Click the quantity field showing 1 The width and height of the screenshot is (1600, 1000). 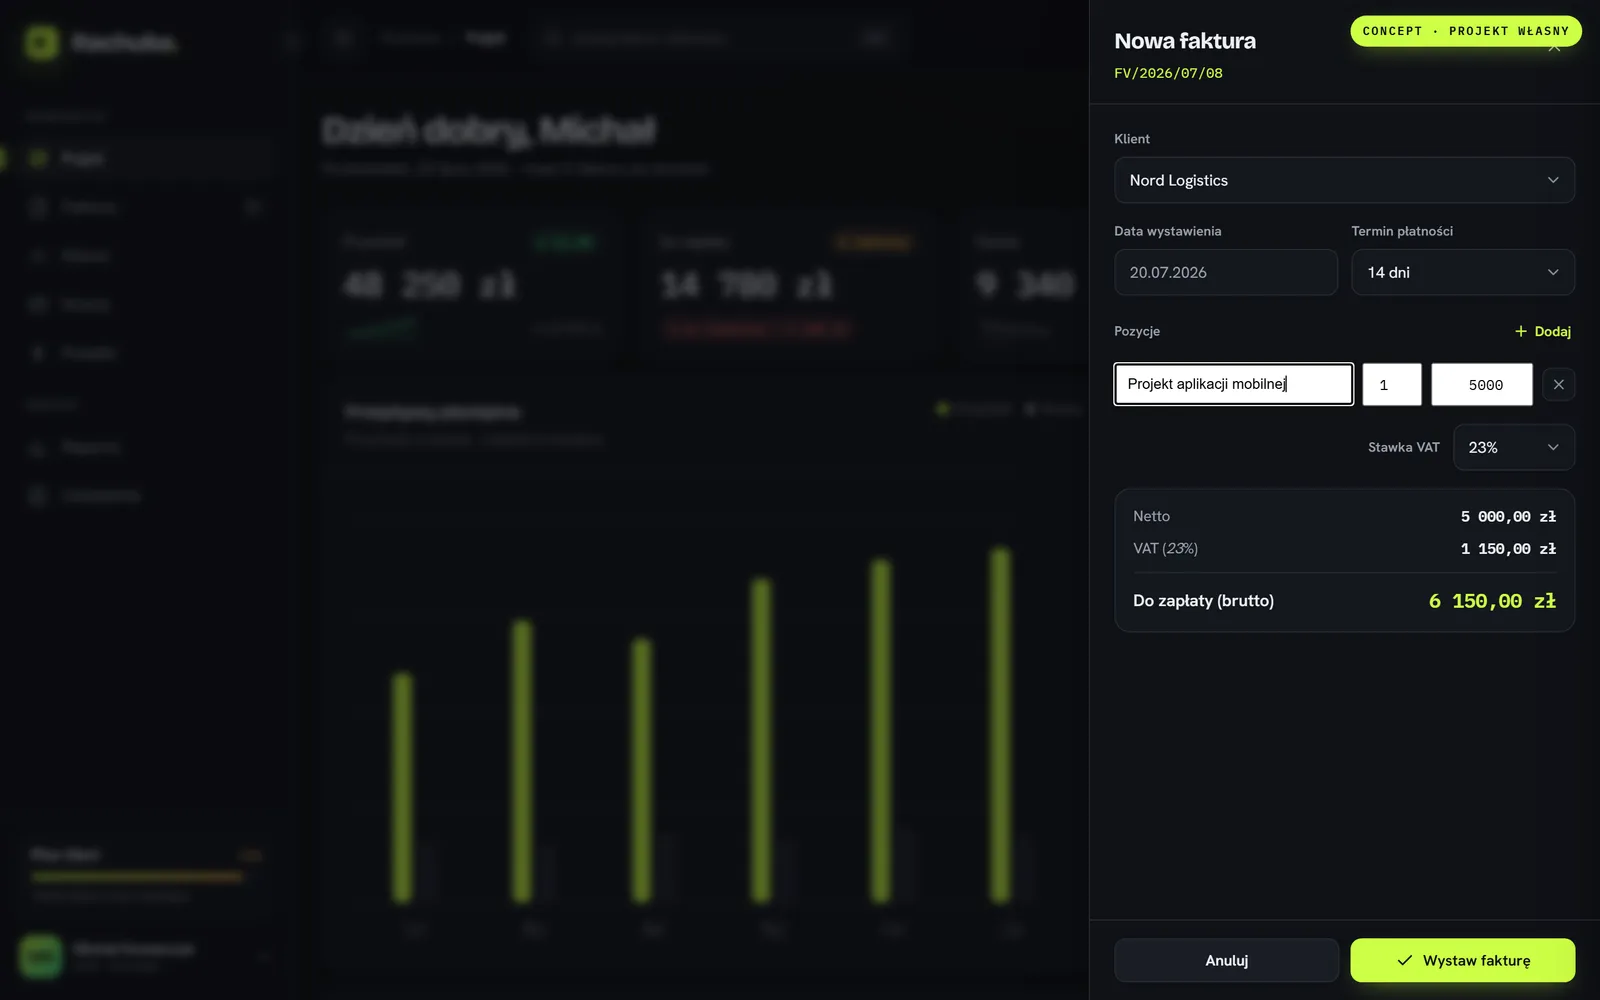pyautogui.click(x=1392, y=384)
